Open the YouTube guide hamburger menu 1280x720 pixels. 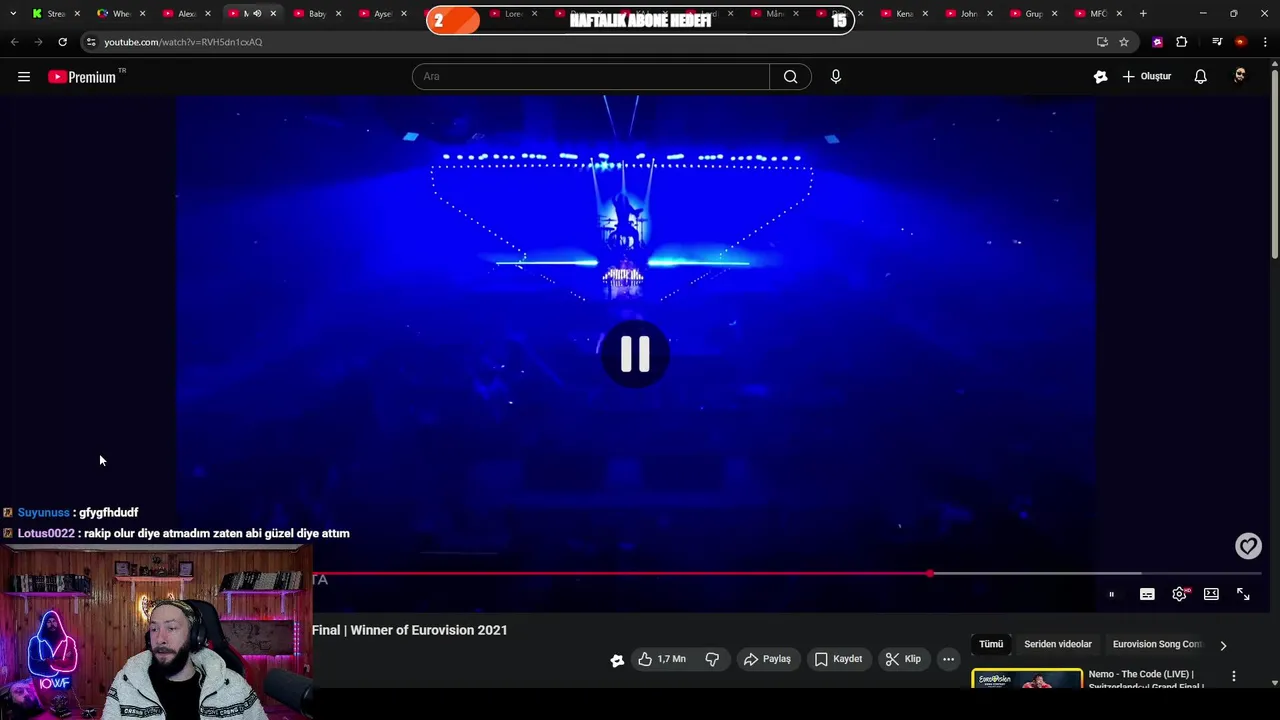click(x=24, y=77)
